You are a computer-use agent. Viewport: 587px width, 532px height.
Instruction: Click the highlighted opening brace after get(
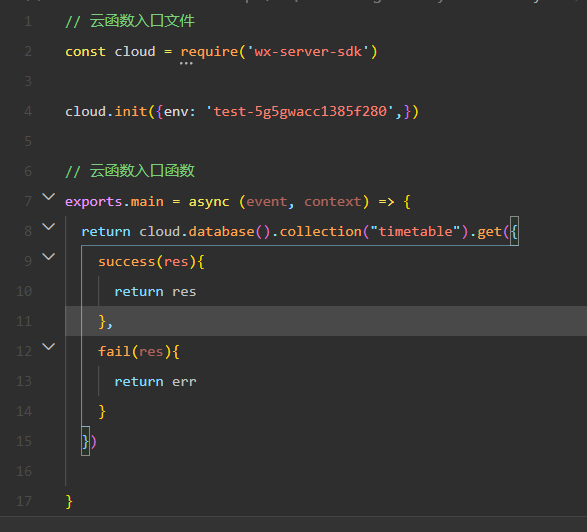click(514, 231)
